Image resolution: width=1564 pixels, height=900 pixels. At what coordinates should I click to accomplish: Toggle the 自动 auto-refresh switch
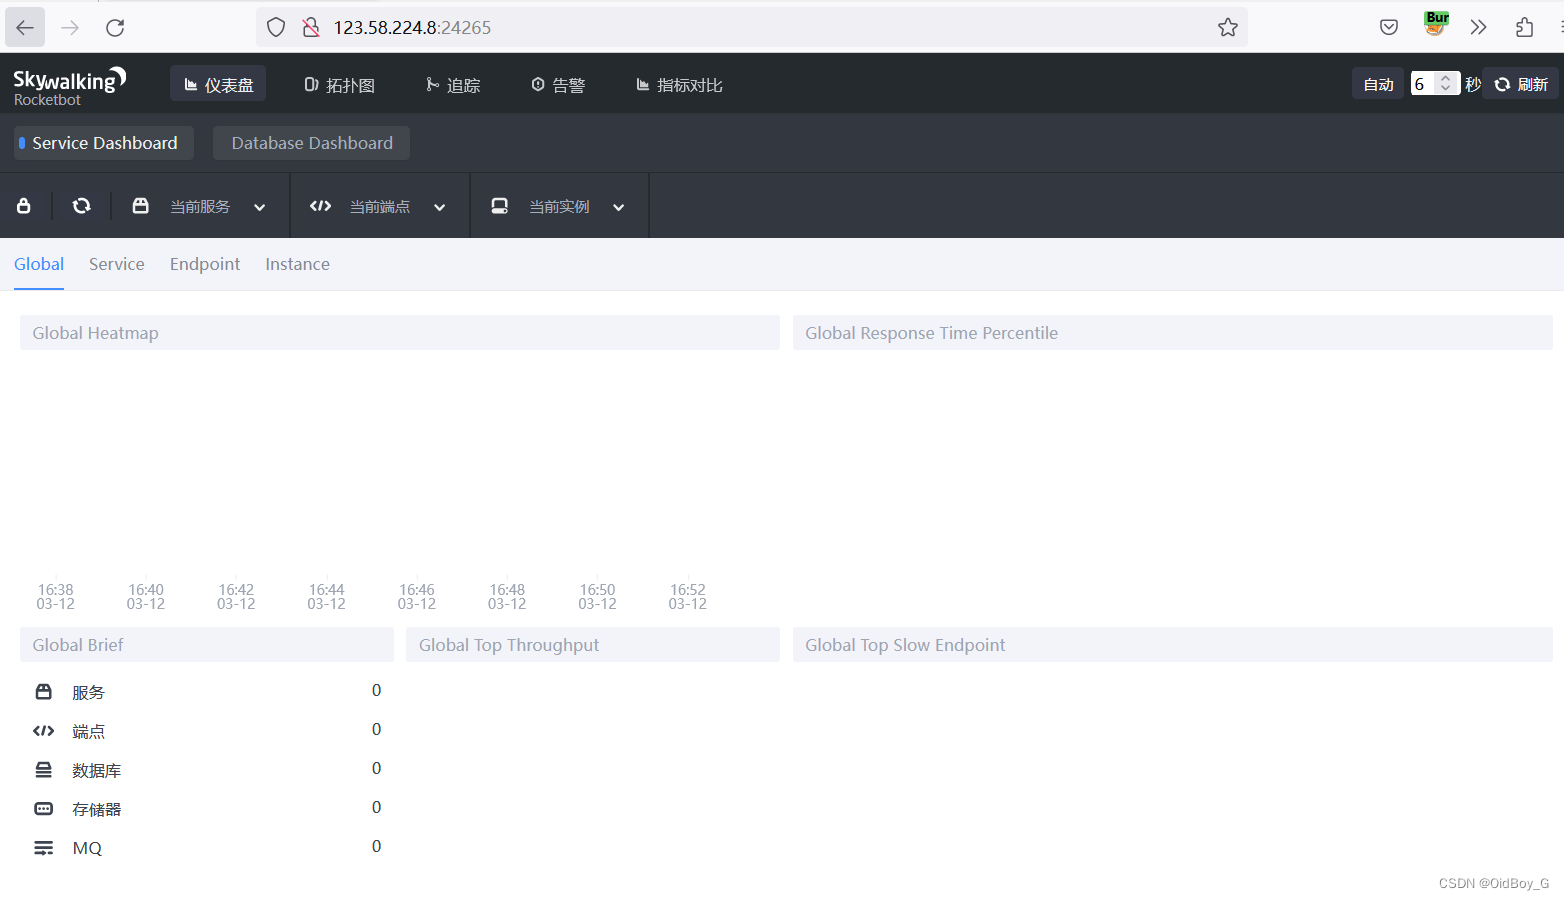[1377, 83]
